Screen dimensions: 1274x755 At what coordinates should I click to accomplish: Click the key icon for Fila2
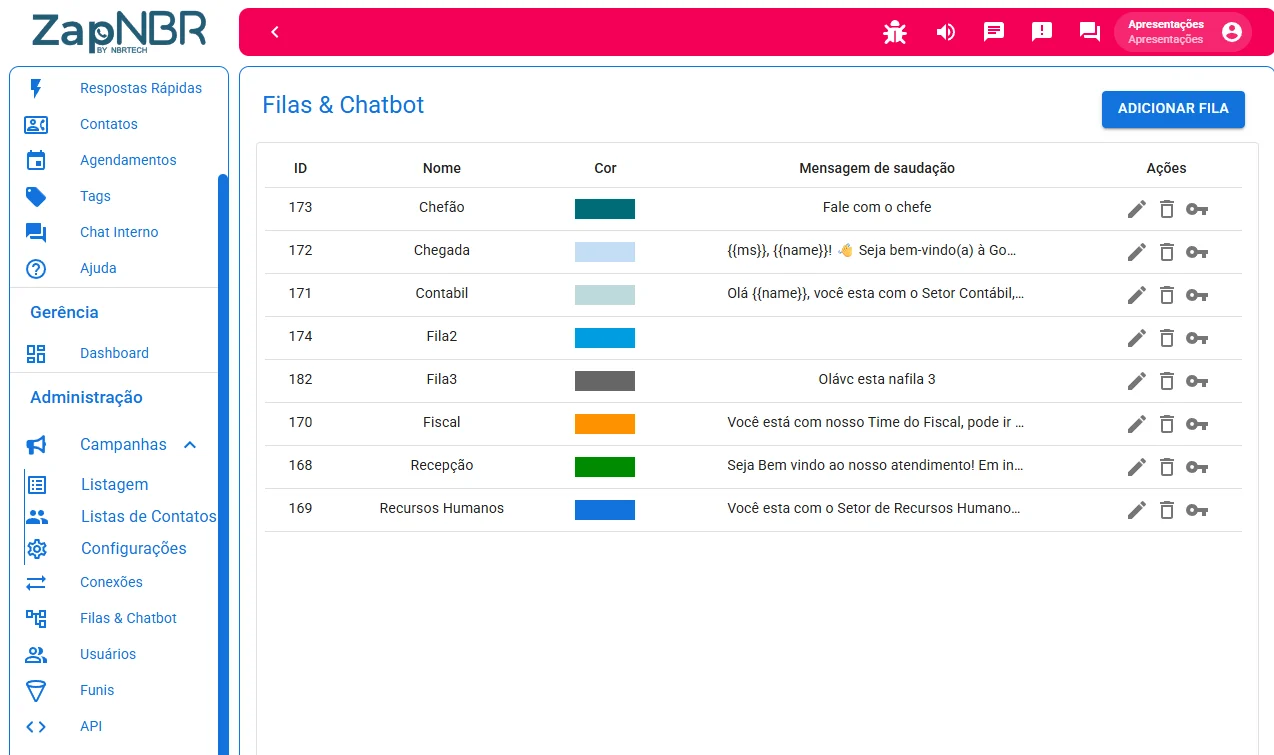[1197, 338]
